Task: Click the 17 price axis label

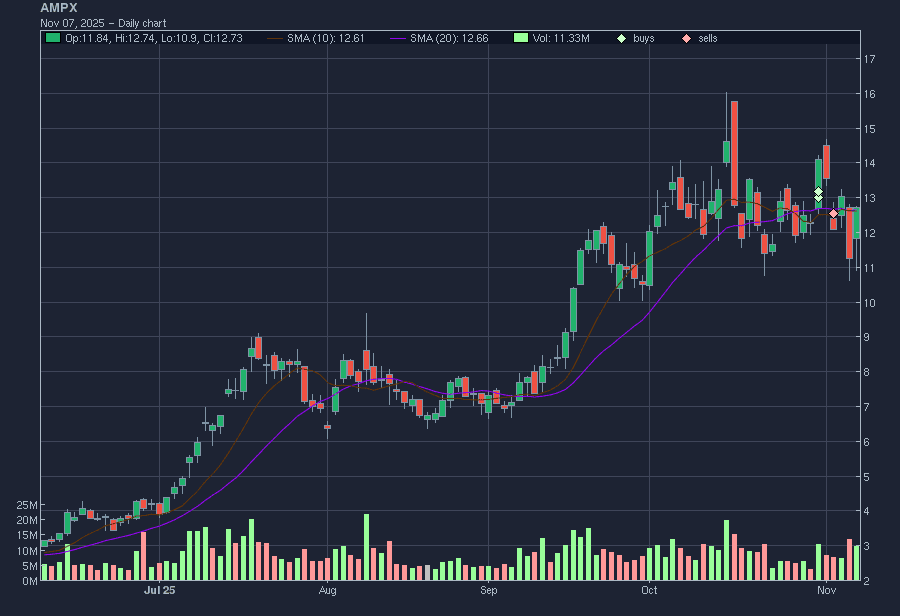Action: pos(870,59)
